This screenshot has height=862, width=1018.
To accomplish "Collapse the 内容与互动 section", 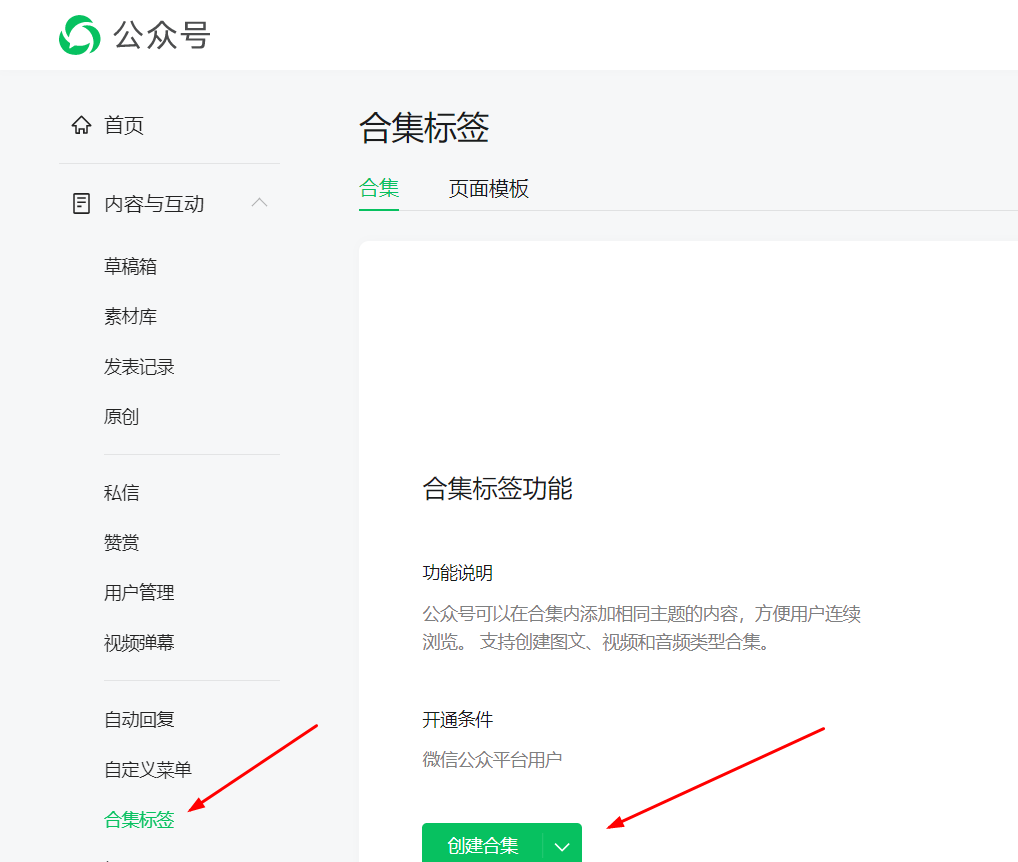I will tap(259, 202).
